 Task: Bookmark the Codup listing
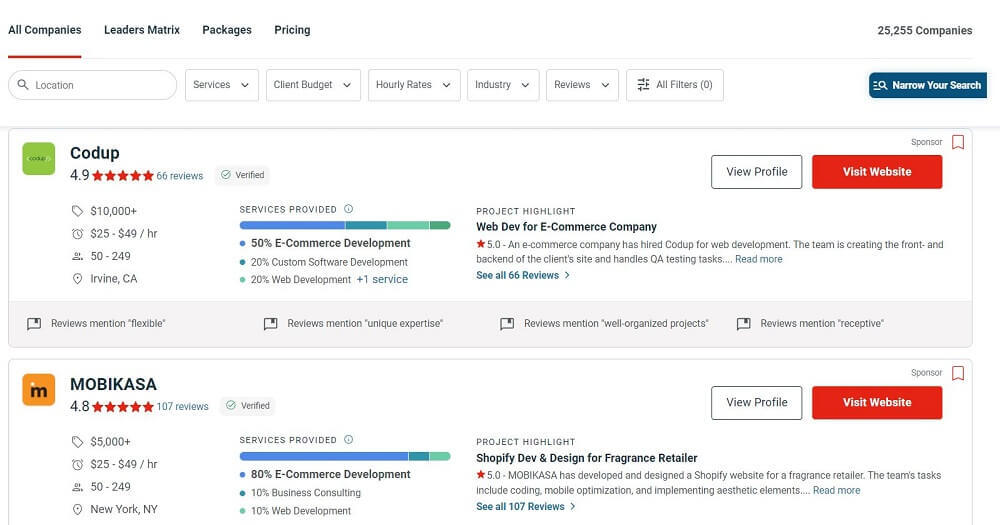[957, 142]
